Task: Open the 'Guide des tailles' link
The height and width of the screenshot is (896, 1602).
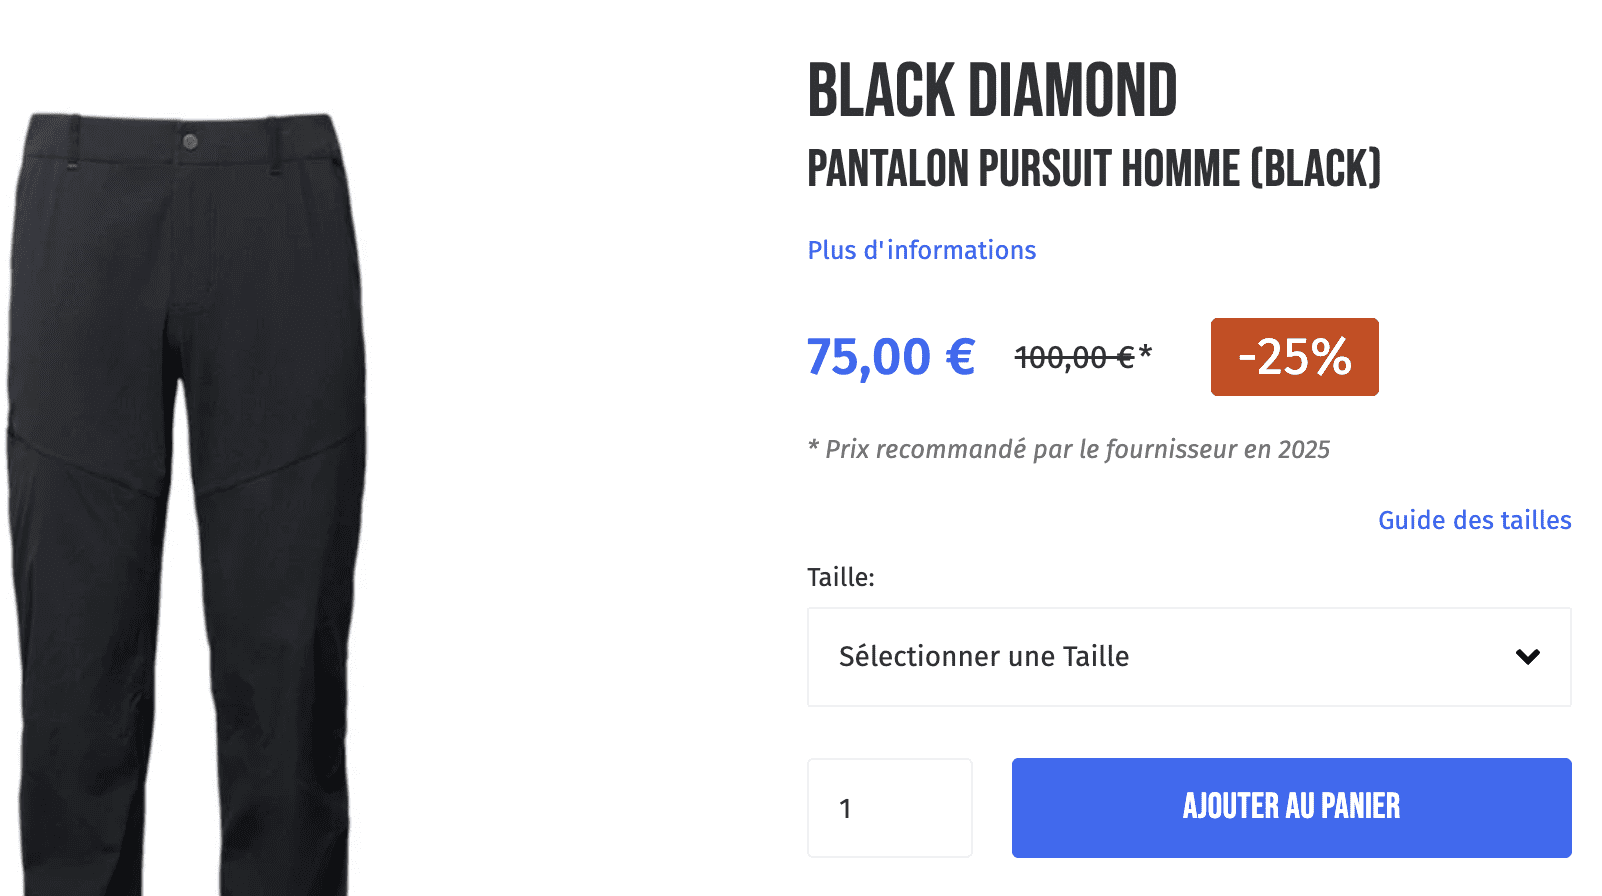Action: pyautogui.click(x=1474, y=520)
